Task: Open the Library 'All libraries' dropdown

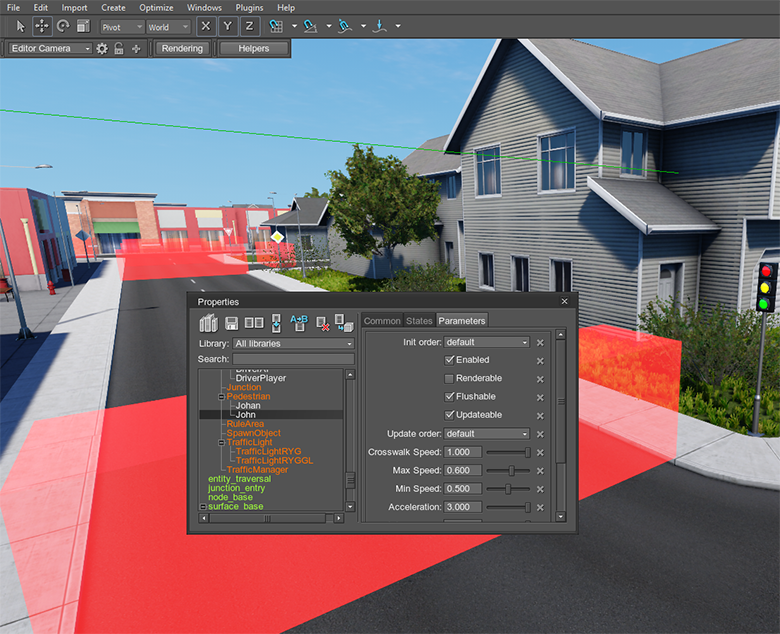Action: 293,344
